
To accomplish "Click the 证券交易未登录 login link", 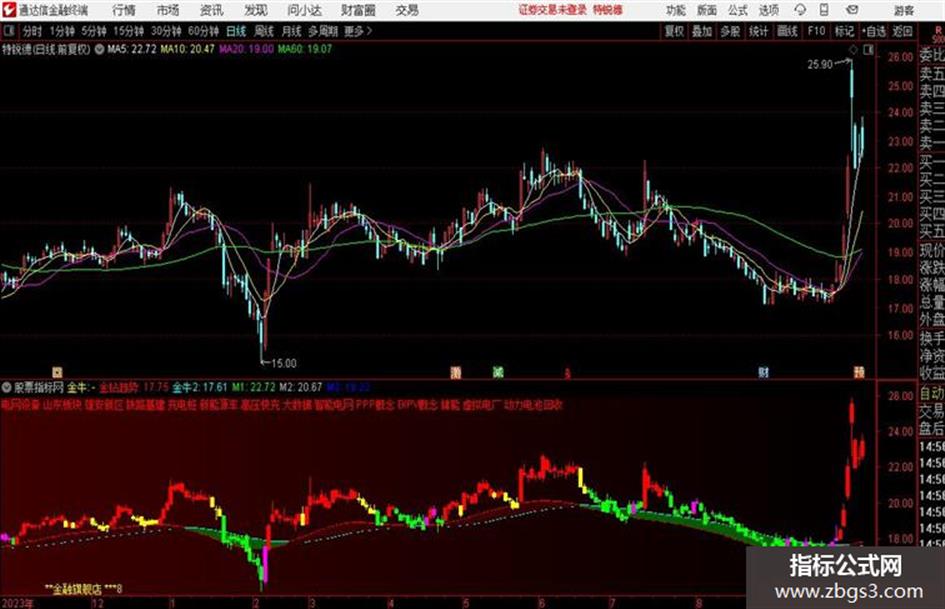I will [552, 10].
